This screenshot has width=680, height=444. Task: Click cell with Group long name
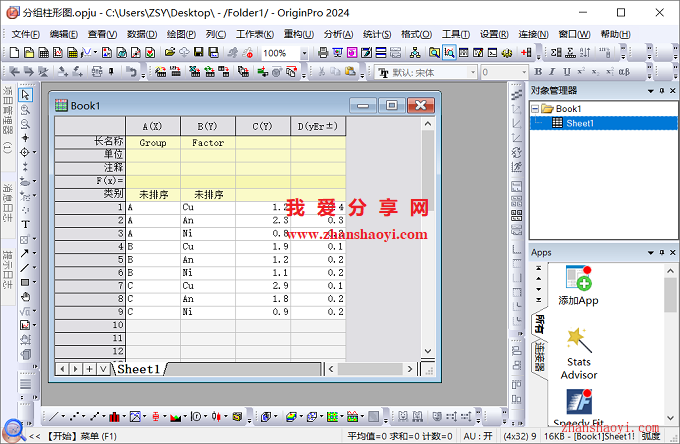point(153,143)
